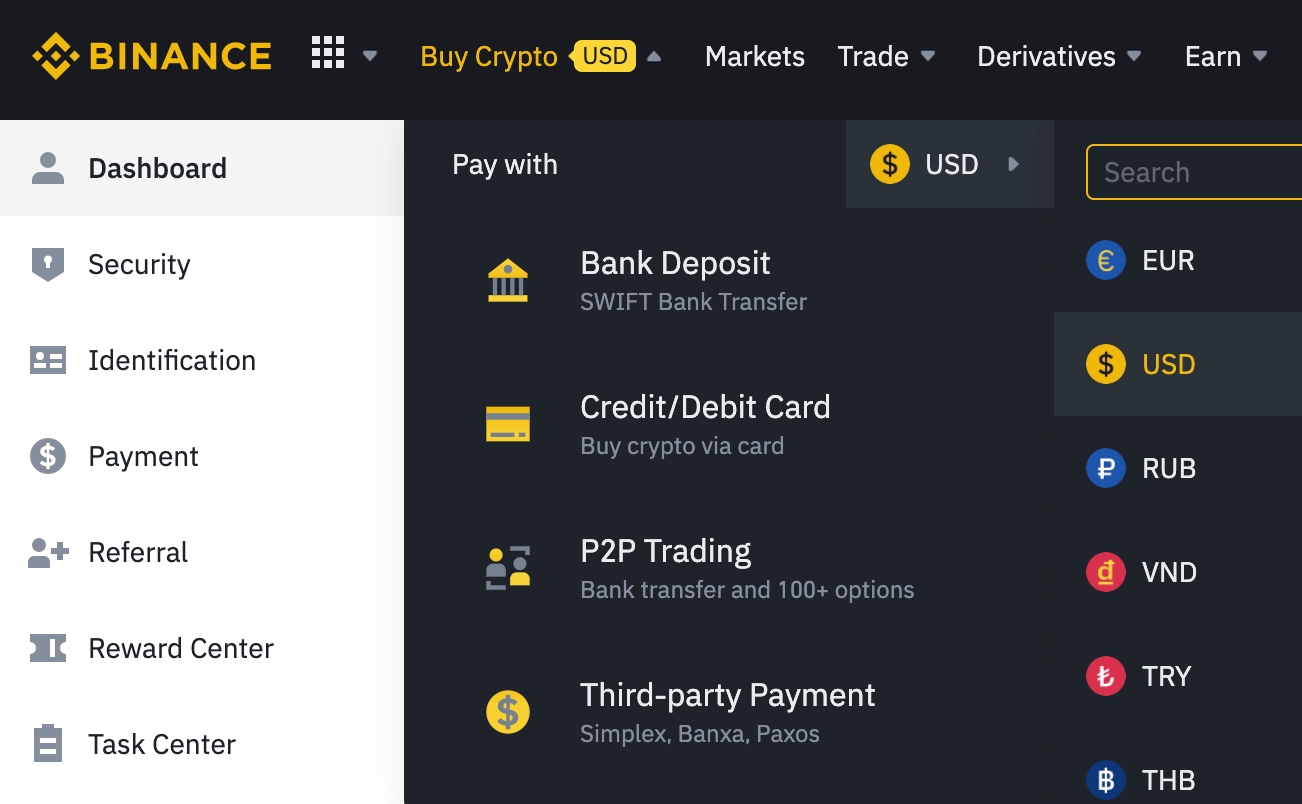Click the Third-party Payment dollar icon
This screenshot has height=804, width=1302.
(x=508, y=712)
